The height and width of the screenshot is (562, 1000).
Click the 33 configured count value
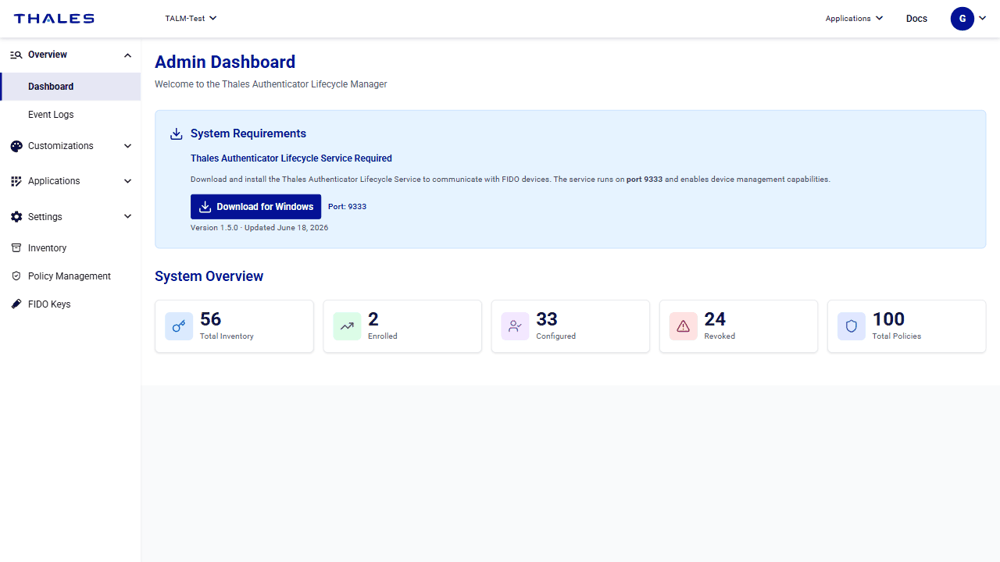[x=547, y=319]
